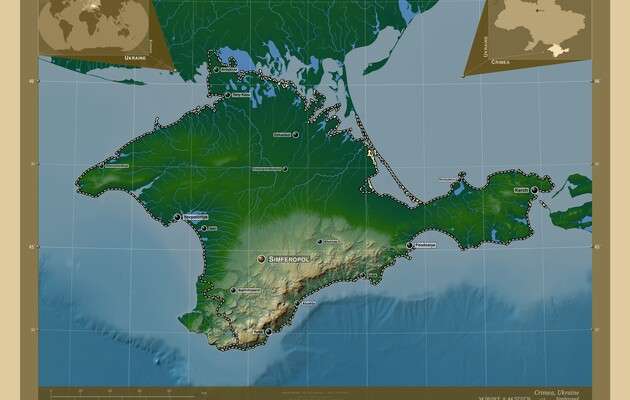Select the small marker east of Simferopol
The height and width of the screenshot is (400, 630).
(320, 241)
